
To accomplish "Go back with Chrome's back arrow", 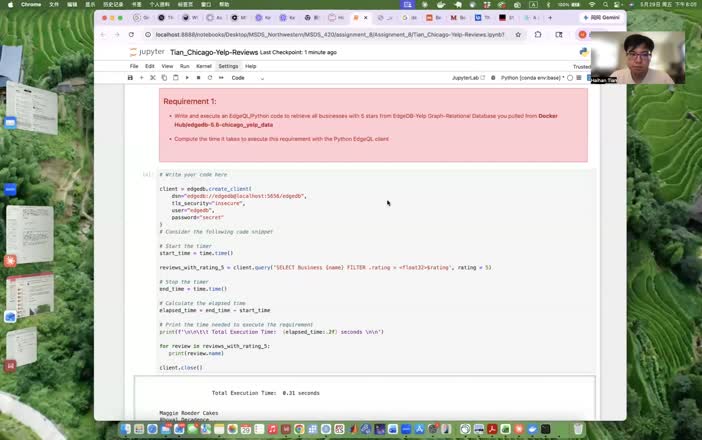I will [x=103, y=34].
